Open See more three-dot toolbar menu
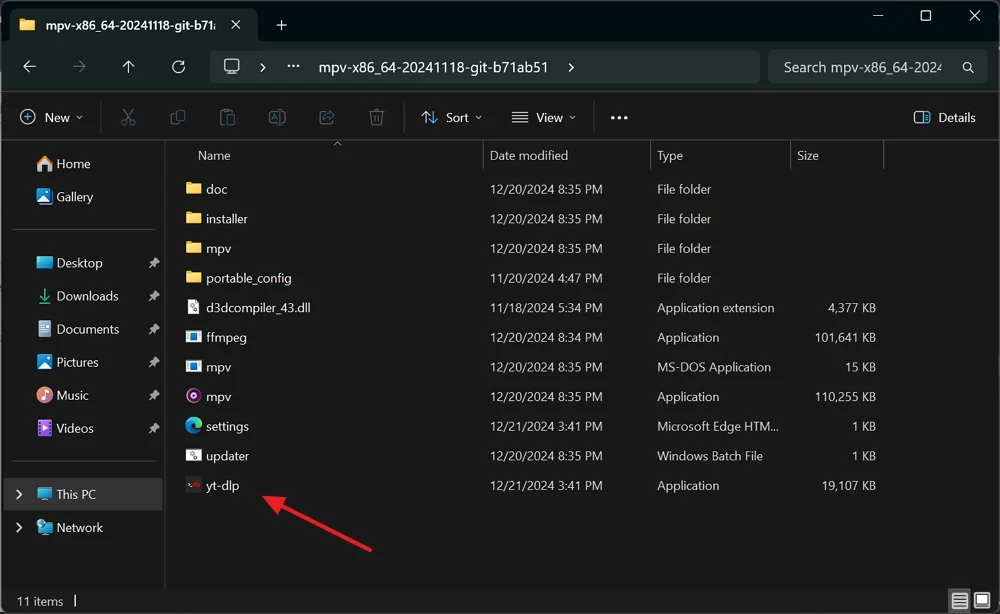 pyautogui.click(x=619, y=117)
